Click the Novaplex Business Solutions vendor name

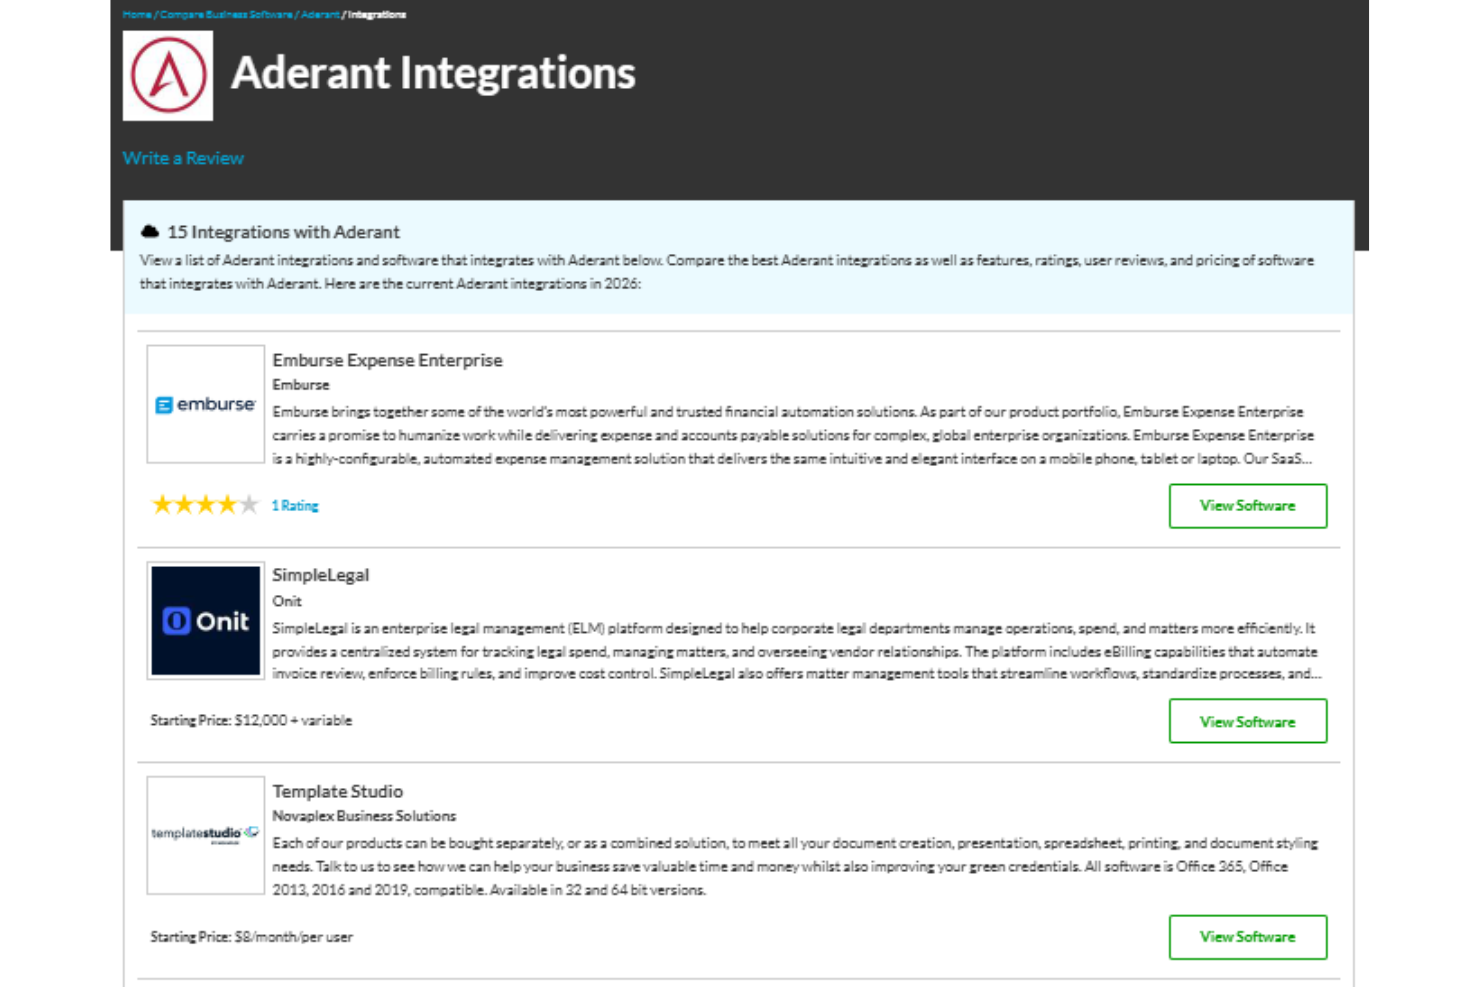coord(363,815)
